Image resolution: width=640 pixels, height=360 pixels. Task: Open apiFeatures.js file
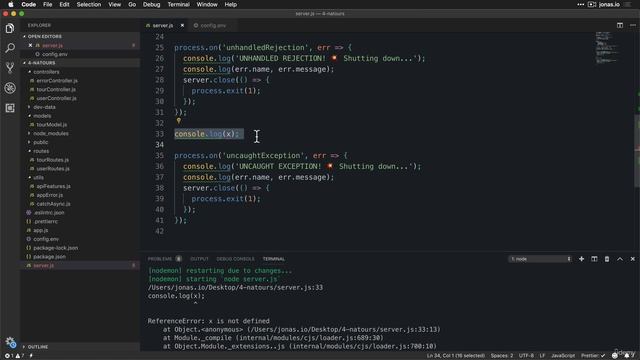(53, 186)
